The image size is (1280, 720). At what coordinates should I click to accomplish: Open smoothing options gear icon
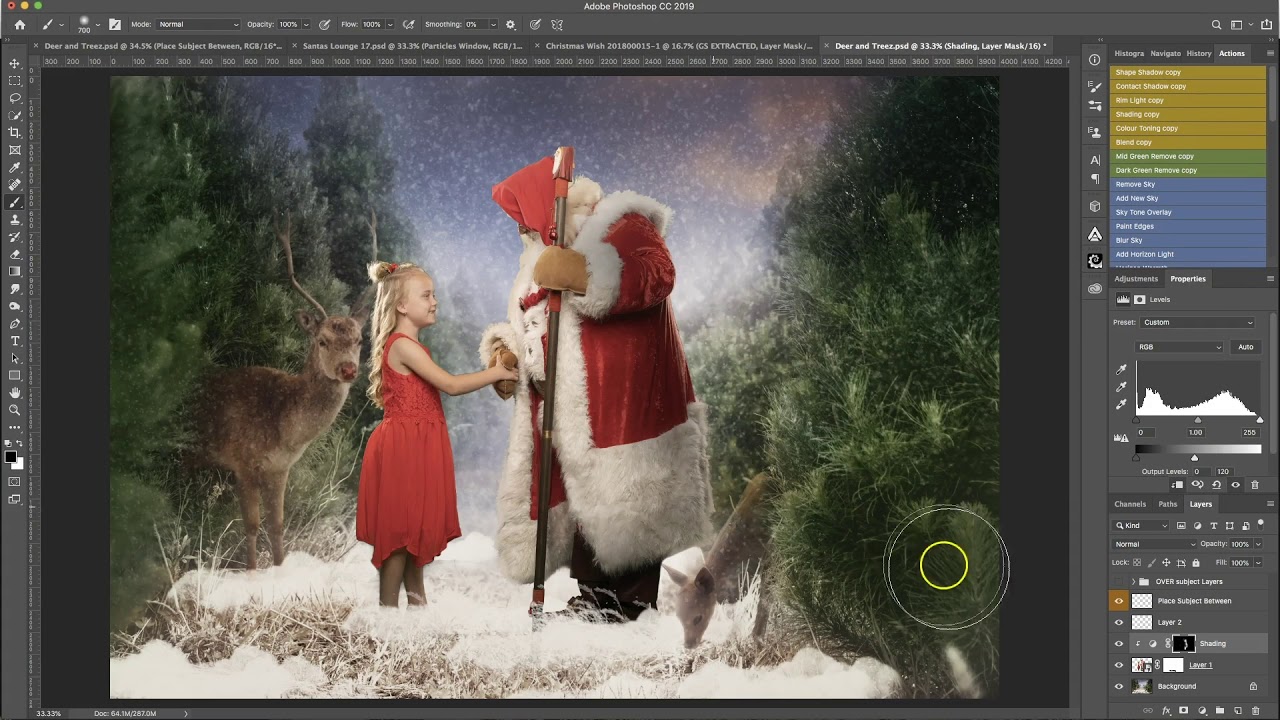[511, 24]
